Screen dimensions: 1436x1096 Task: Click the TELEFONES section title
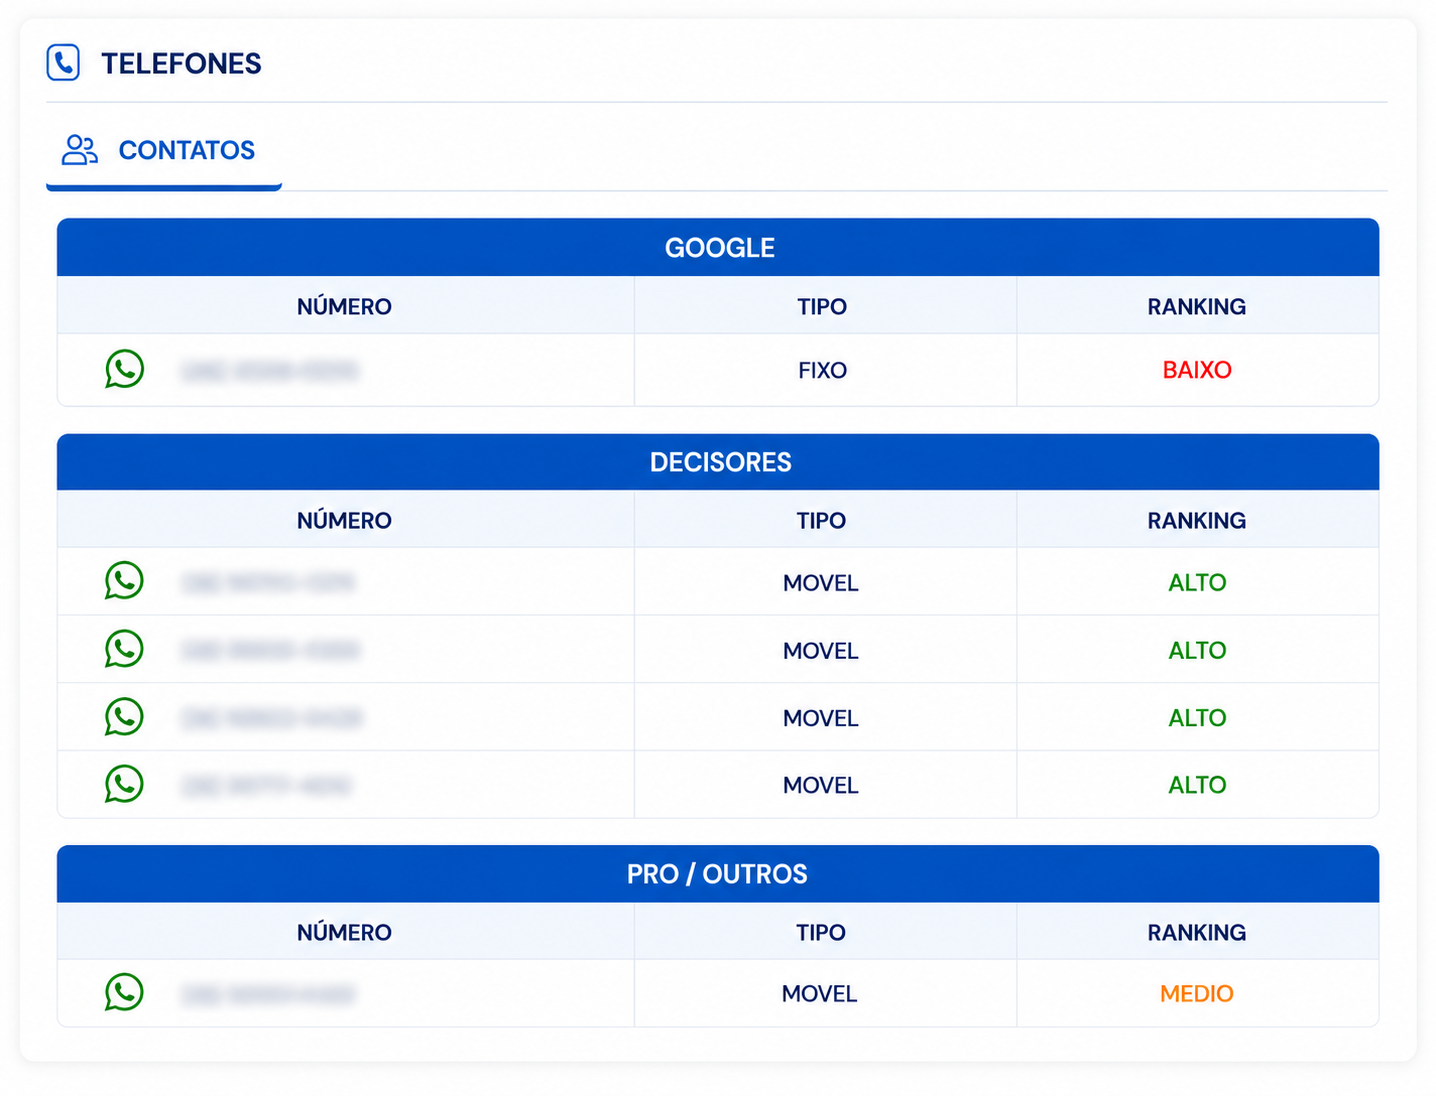coord(181,63)
